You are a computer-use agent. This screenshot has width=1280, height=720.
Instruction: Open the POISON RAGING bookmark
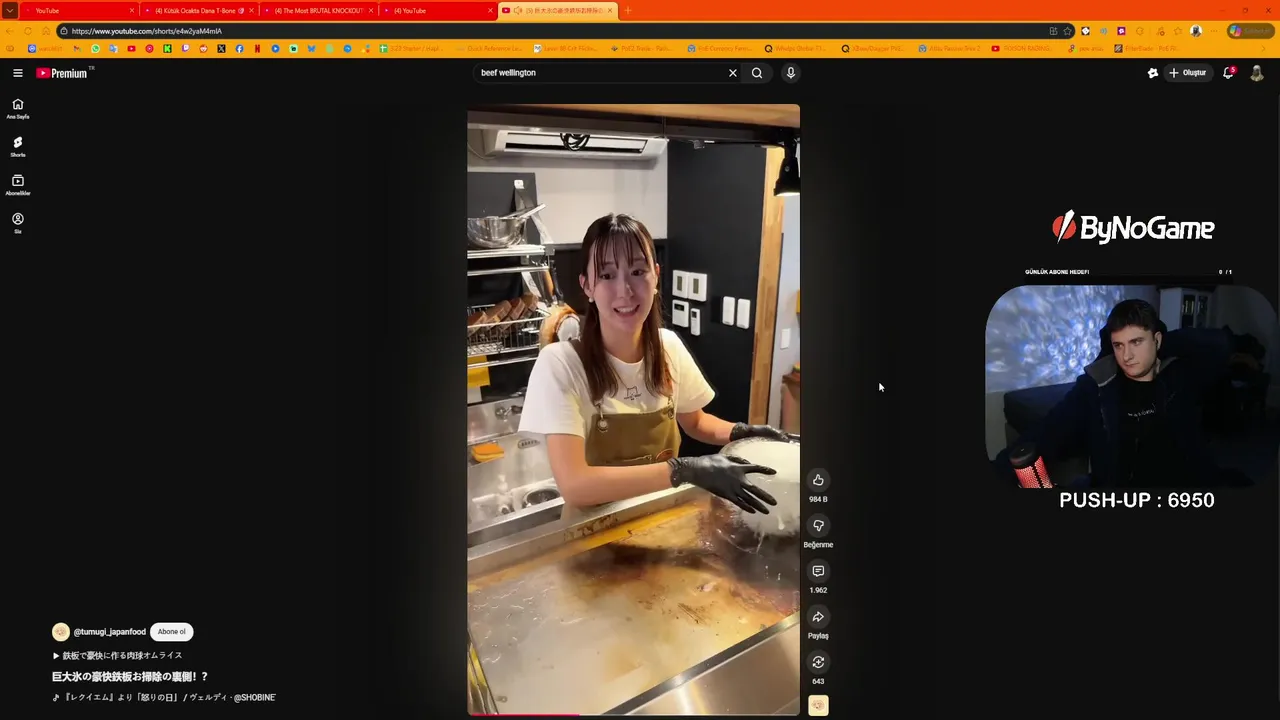[1022, 48]
